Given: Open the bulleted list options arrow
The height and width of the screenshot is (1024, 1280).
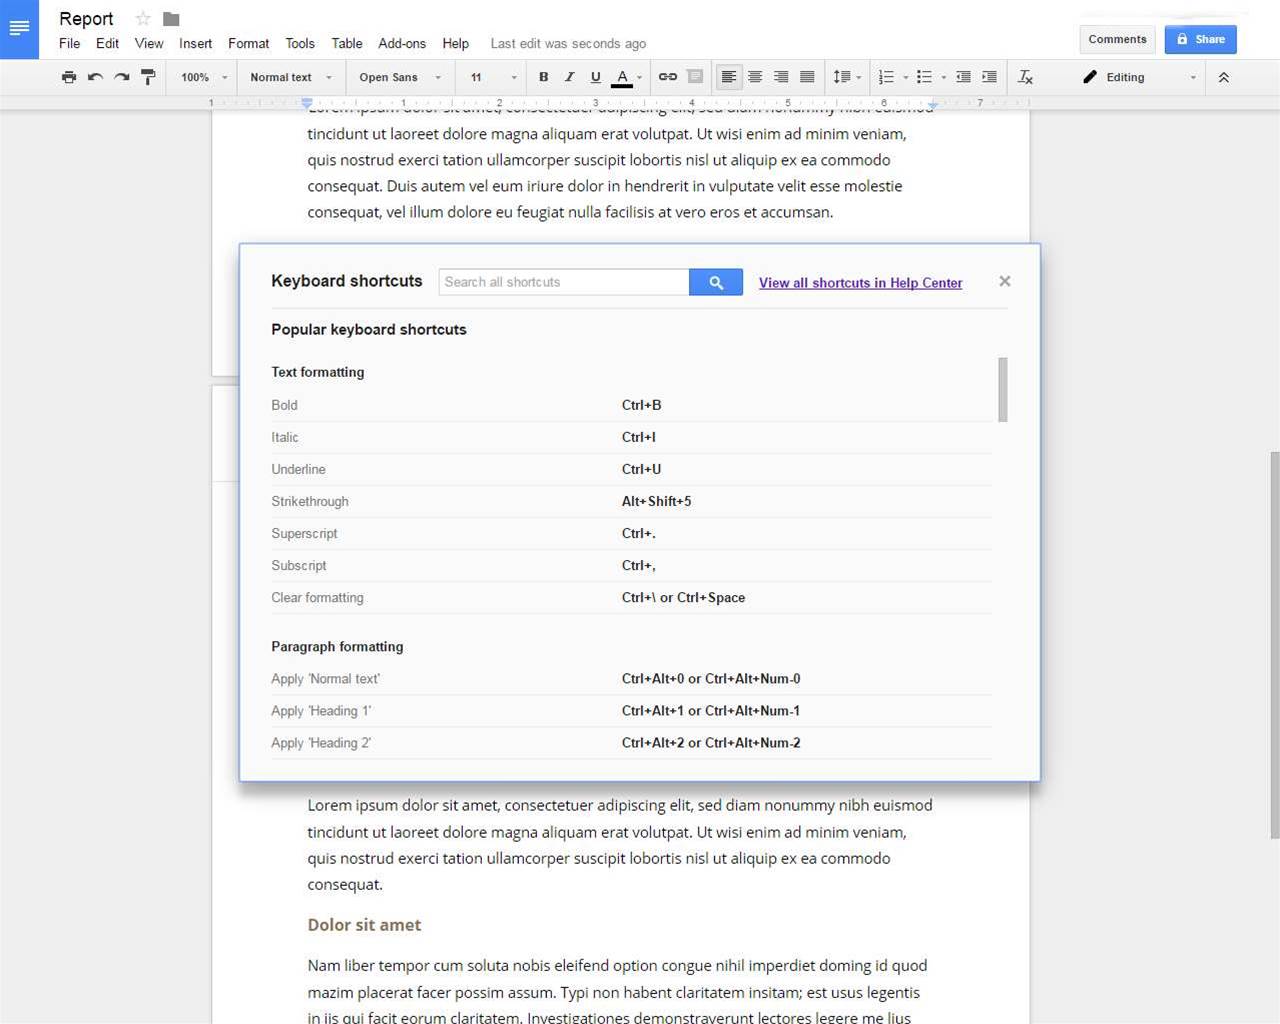Looking at the screenshot, I should (x=943, y=77).
